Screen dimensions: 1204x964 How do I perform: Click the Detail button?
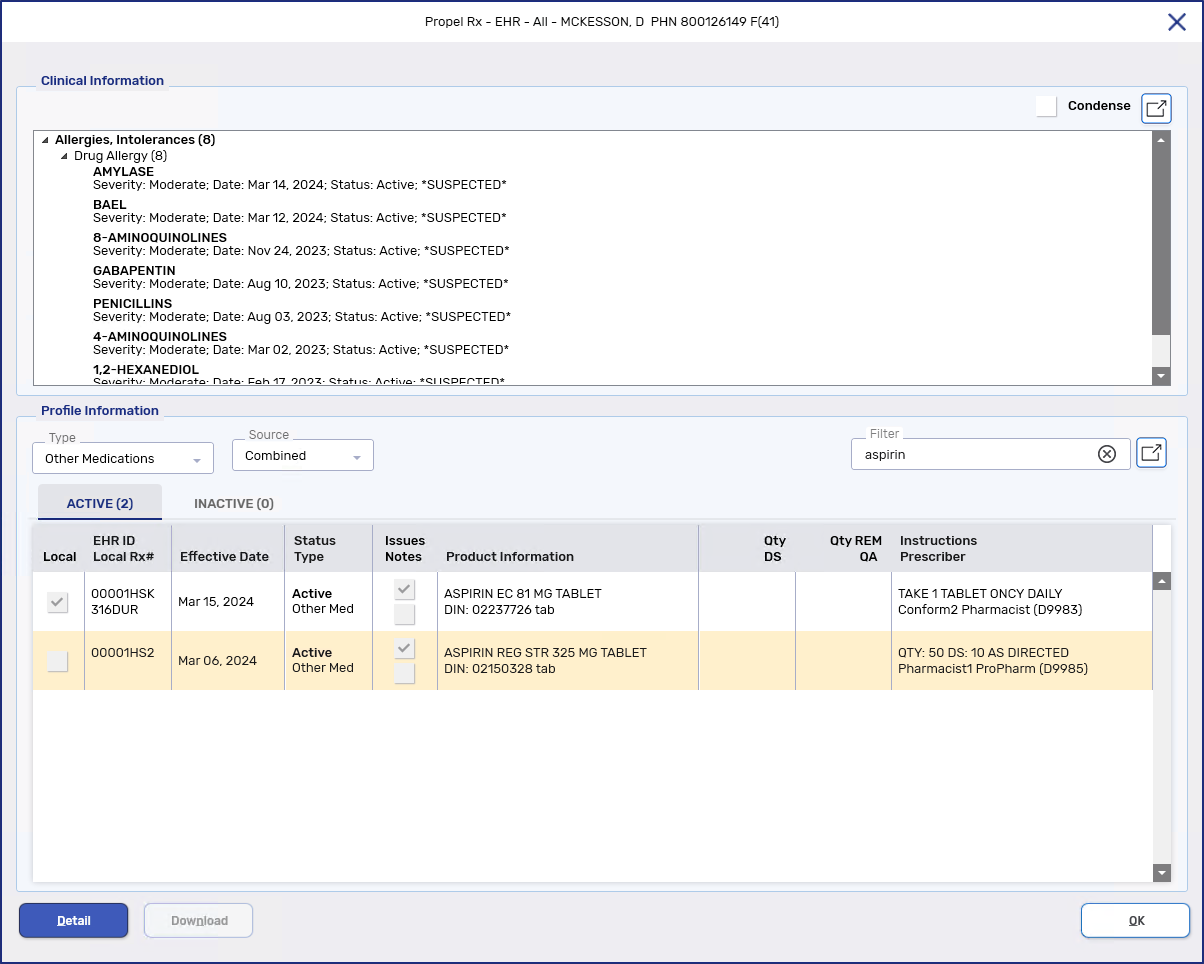(x=74, y=921)
